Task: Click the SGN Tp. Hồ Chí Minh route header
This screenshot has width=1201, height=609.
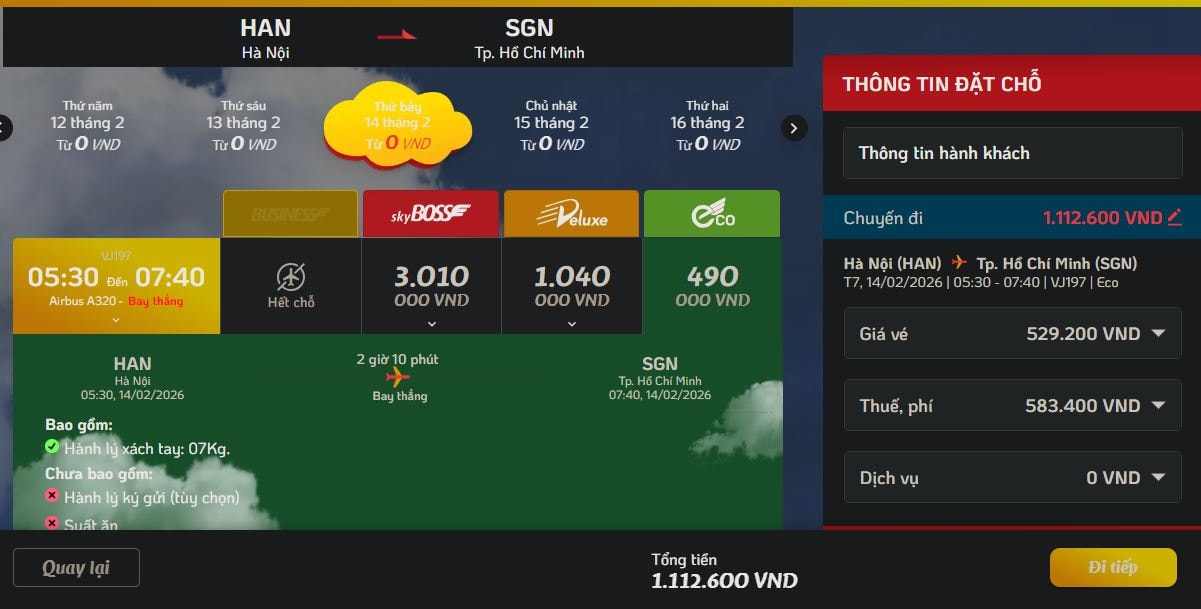Action: point(529,39)
